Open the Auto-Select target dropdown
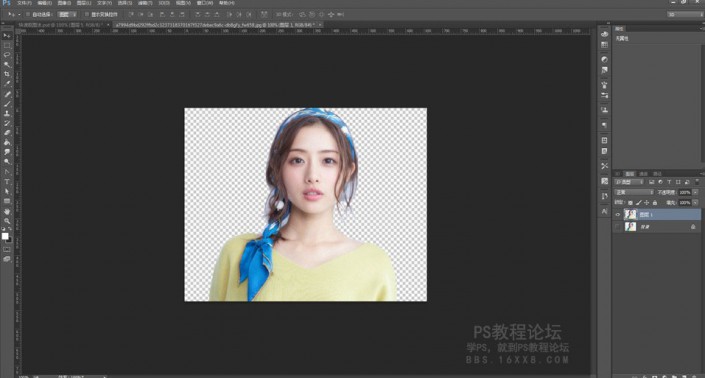 pyautogui.click(x=67, y=14)
